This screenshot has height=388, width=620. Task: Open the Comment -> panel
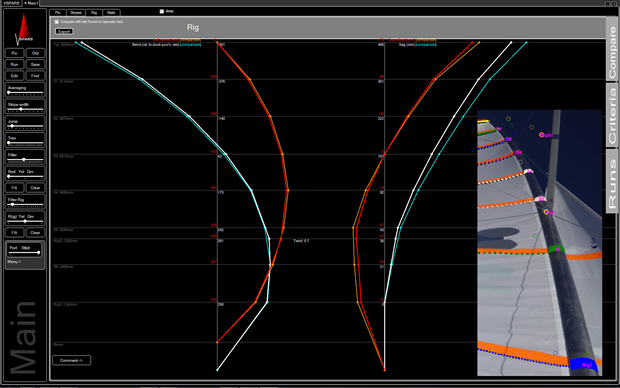coord(72,360)
